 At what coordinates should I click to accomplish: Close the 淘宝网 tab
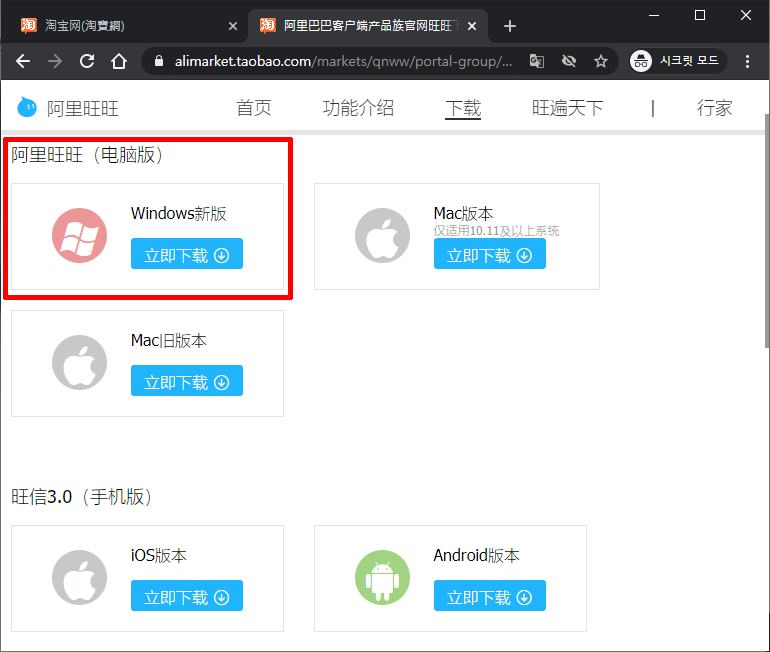(x=233, y=26)
